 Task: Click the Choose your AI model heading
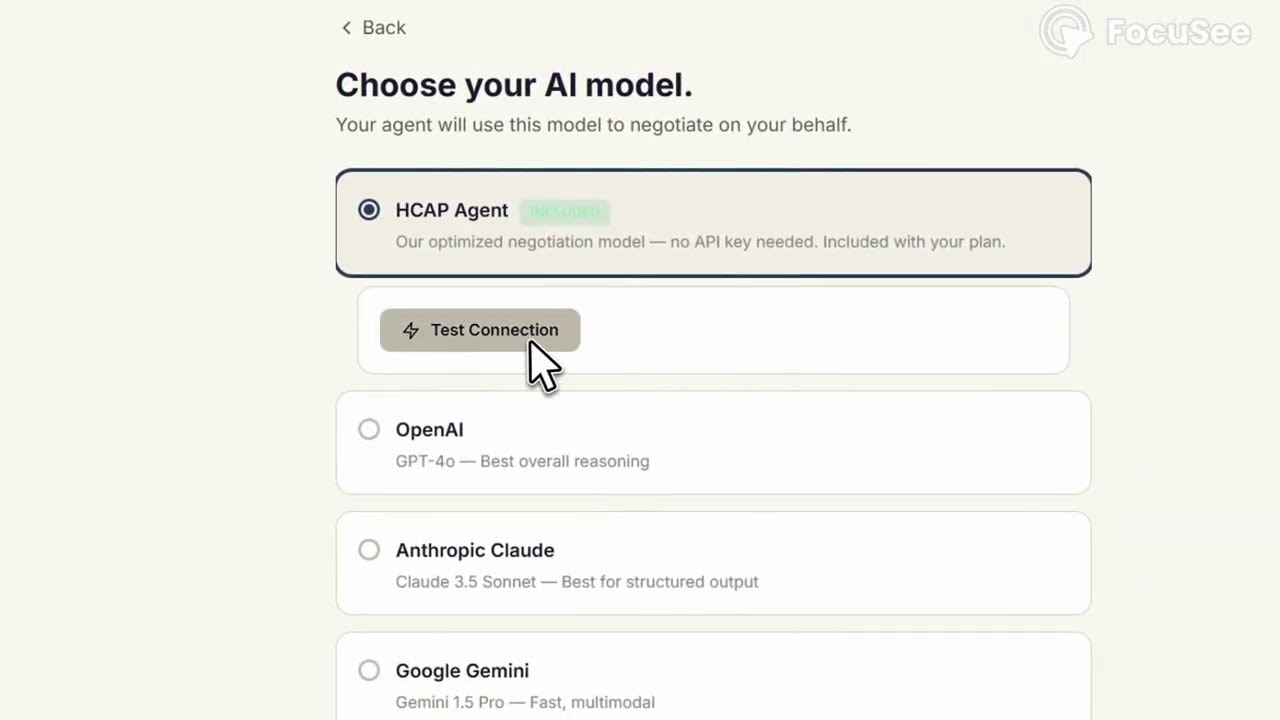(x=514, y=85)
